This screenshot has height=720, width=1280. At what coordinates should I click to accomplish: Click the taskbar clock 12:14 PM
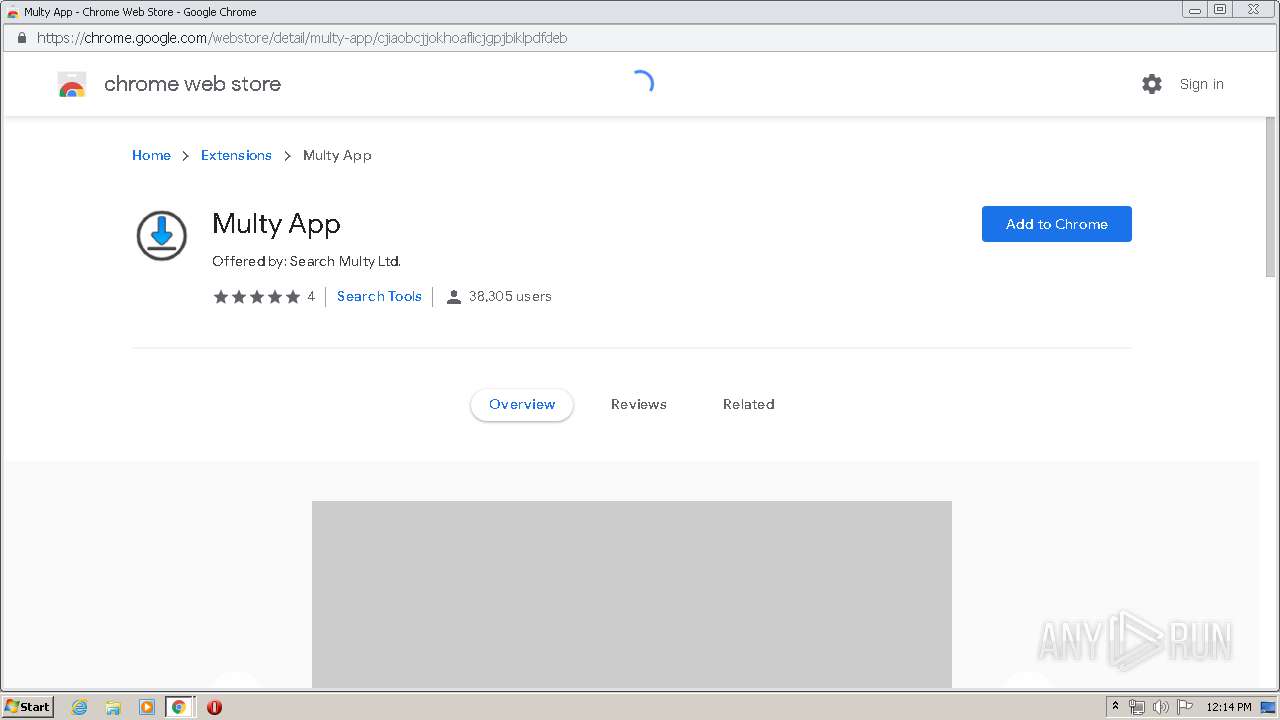1229,707
